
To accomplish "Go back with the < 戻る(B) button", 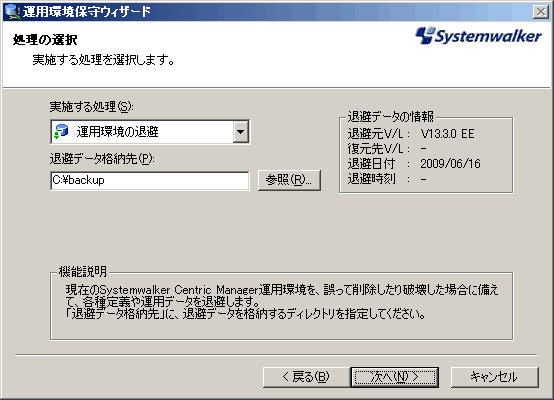I will (306, 377).
